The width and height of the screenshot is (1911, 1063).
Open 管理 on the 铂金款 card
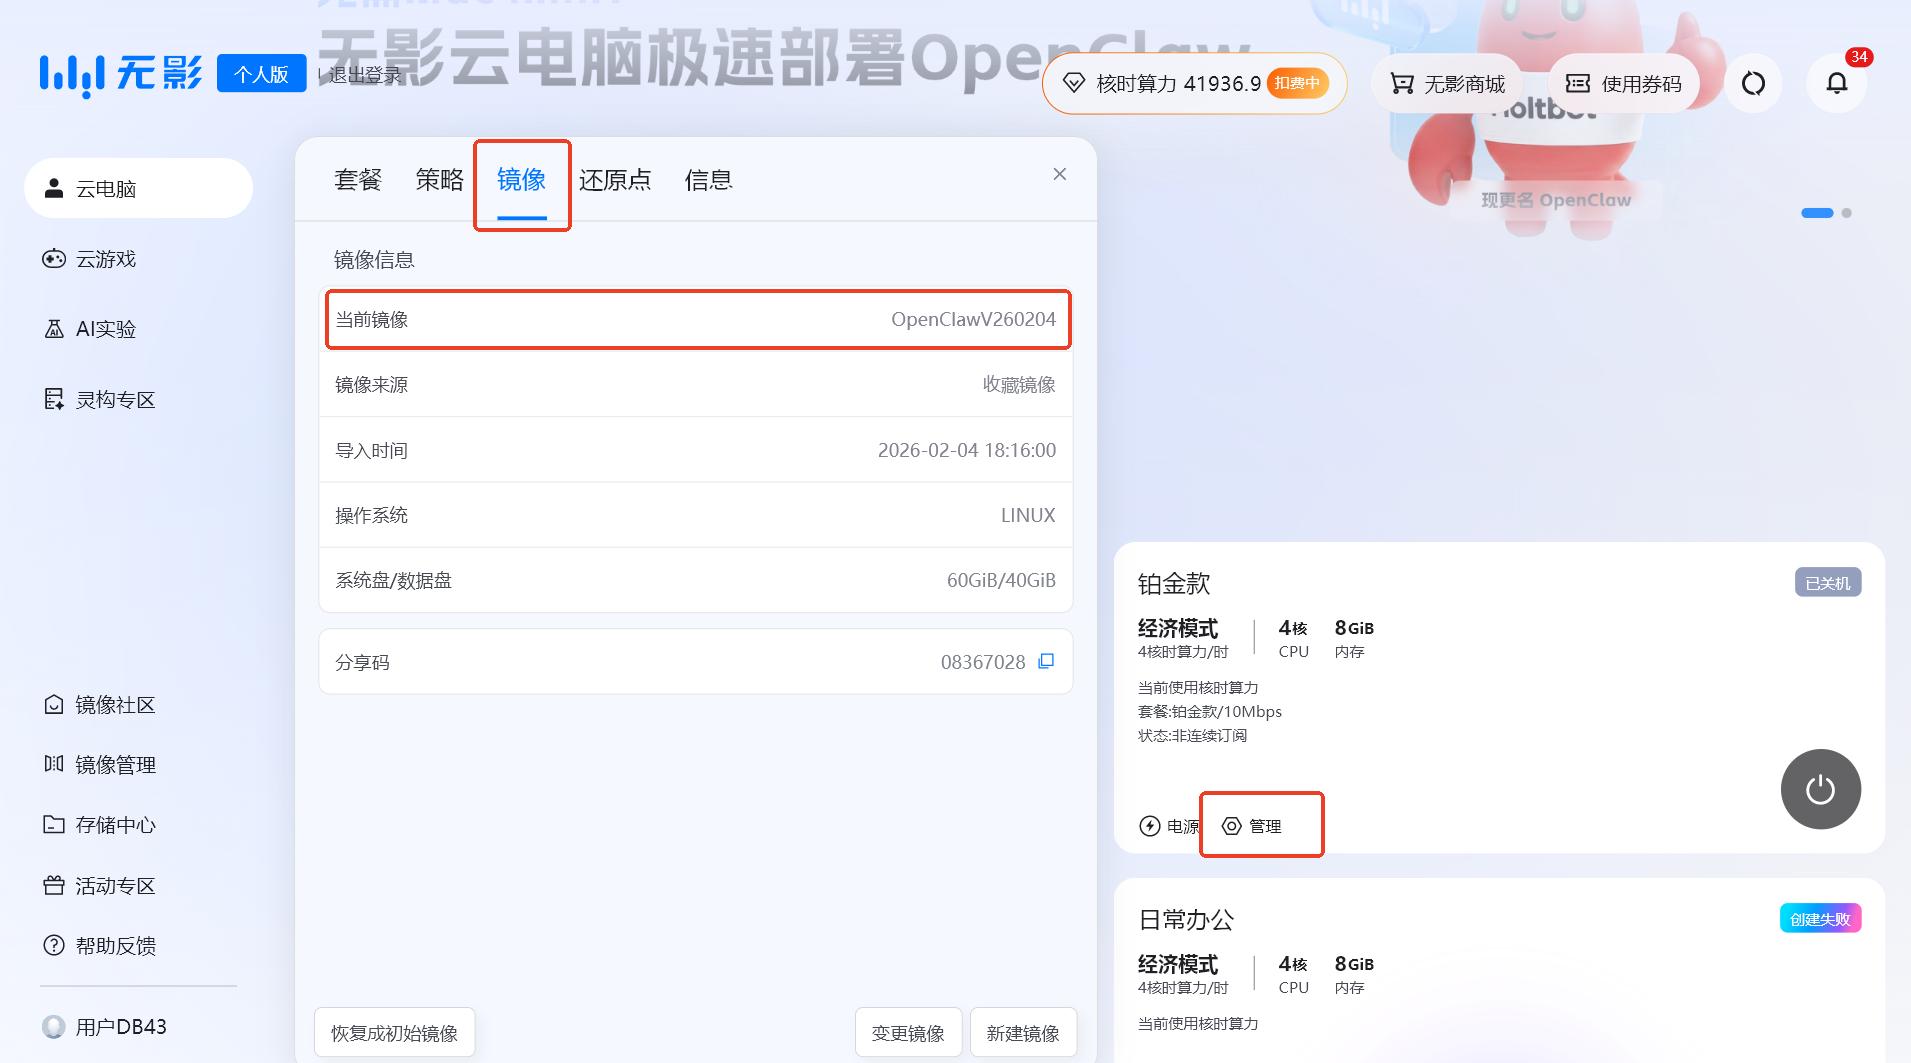[x=1254, y=826]
